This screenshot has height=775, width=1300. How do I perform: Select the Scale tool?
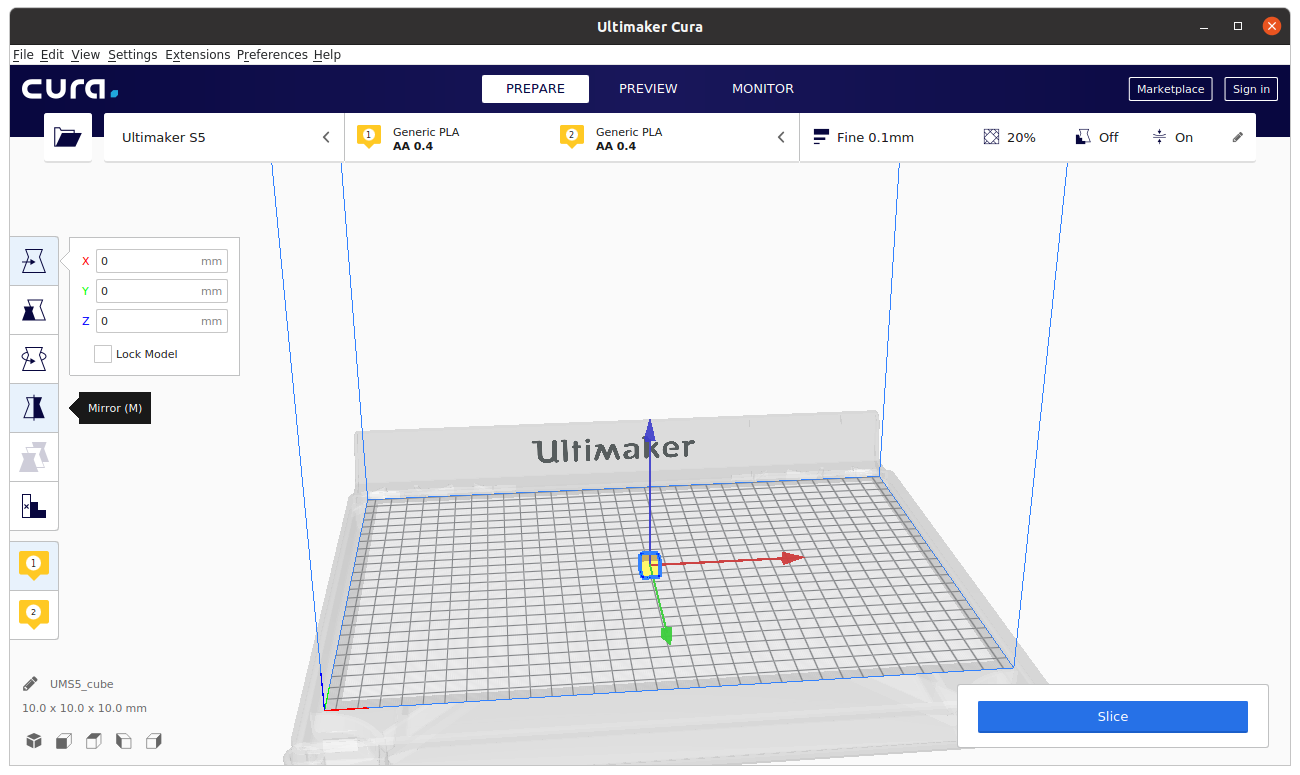[34, 310]
